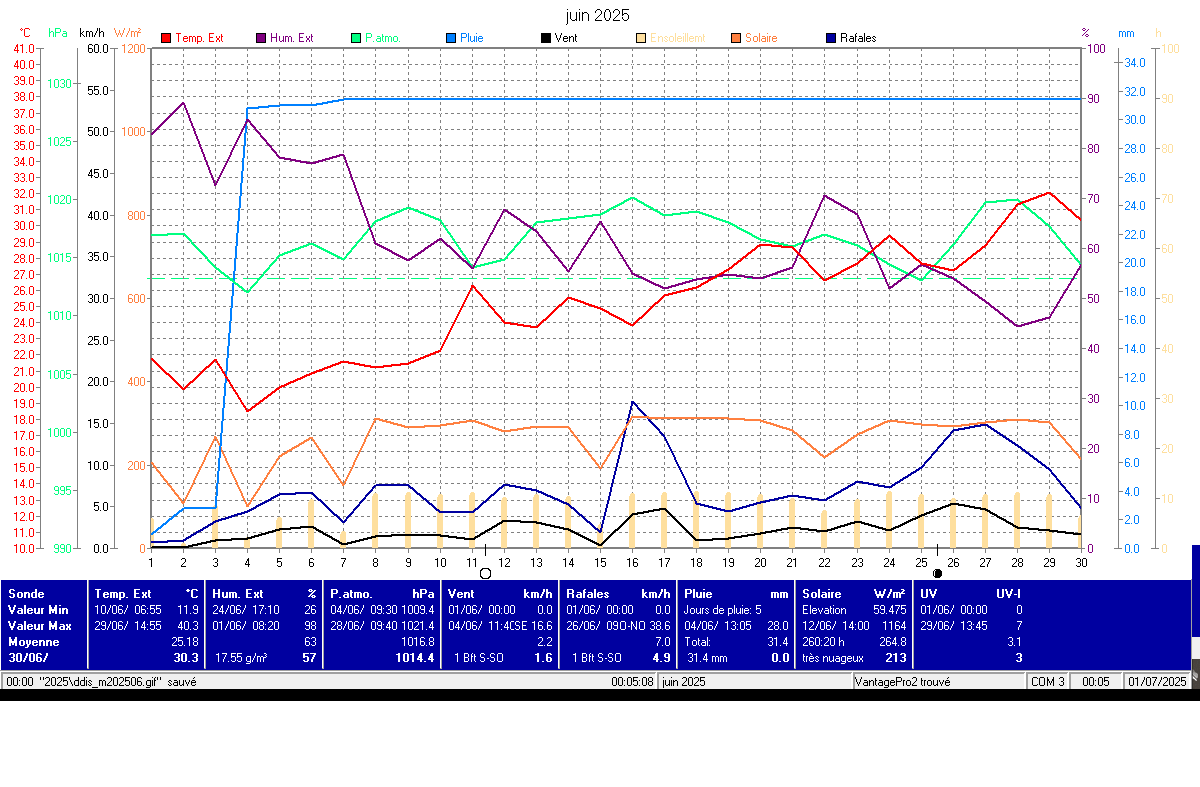Select the green P.atmo. legend marker
Viewport: 1200px width, 787px height.
coord(356,38)
